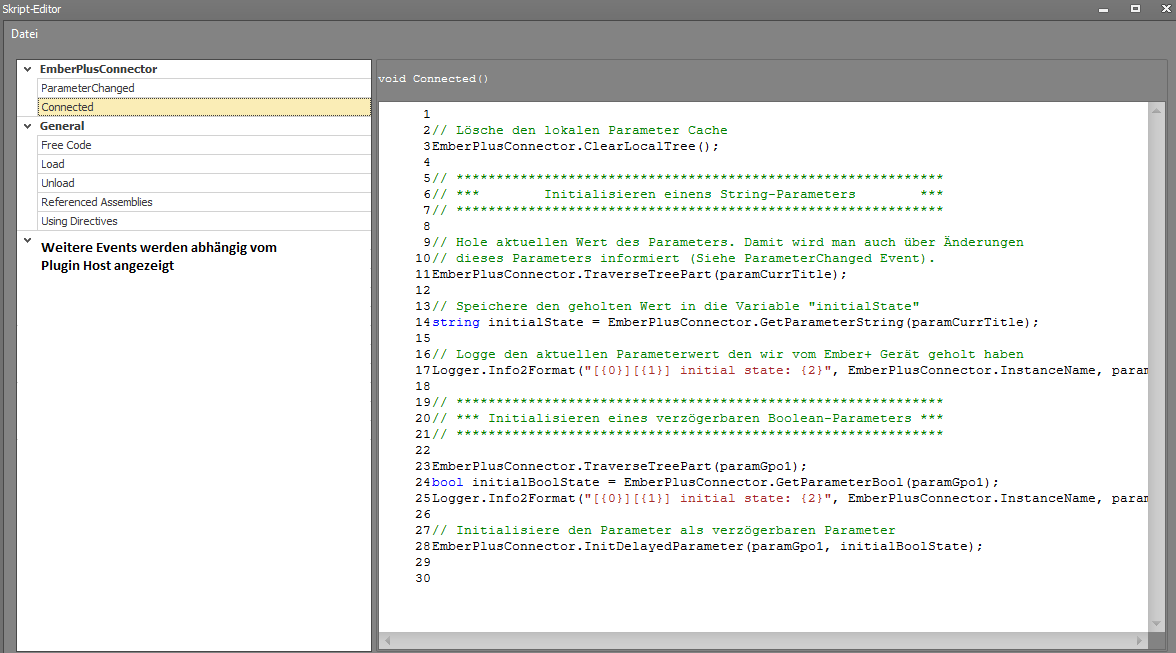This screenshot has width=1176, height=653.
Task: Click the comment Logge den aktuellen Parameterwert
Action: [728, 355]
